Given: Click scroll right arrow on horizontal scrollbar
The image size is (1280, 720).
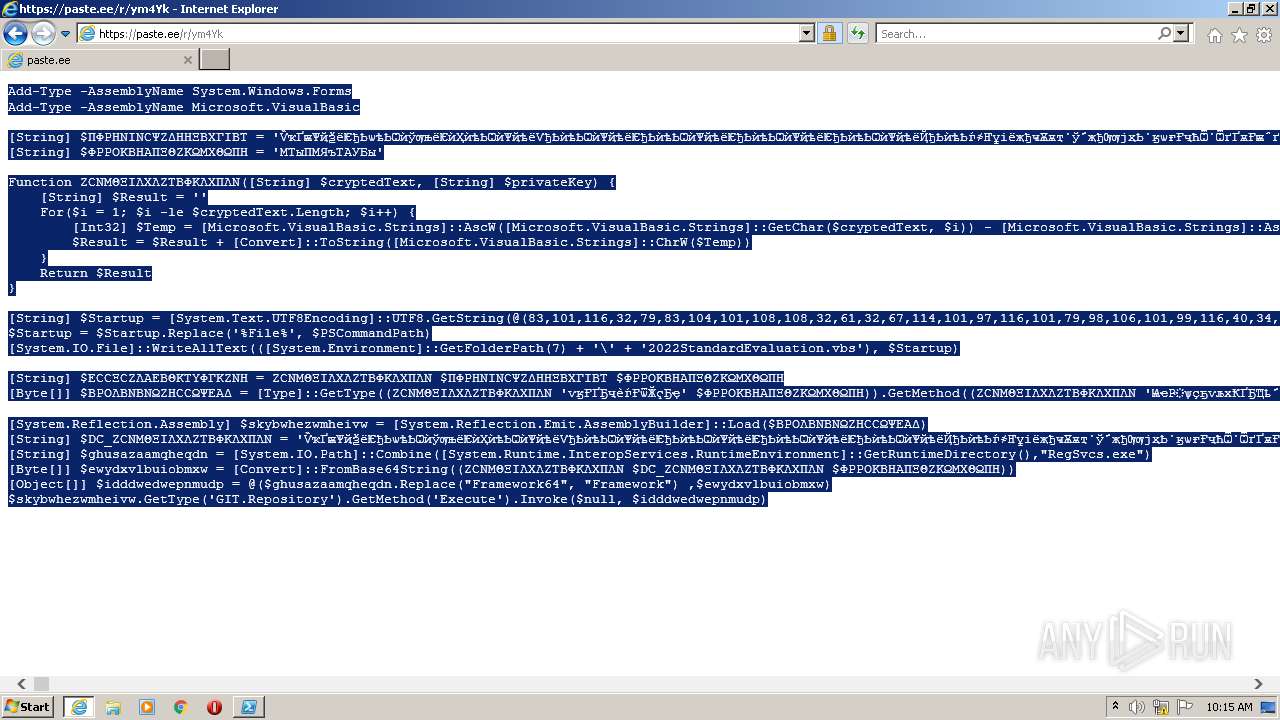Looking at the screenshot, I should coord(1258,684).
